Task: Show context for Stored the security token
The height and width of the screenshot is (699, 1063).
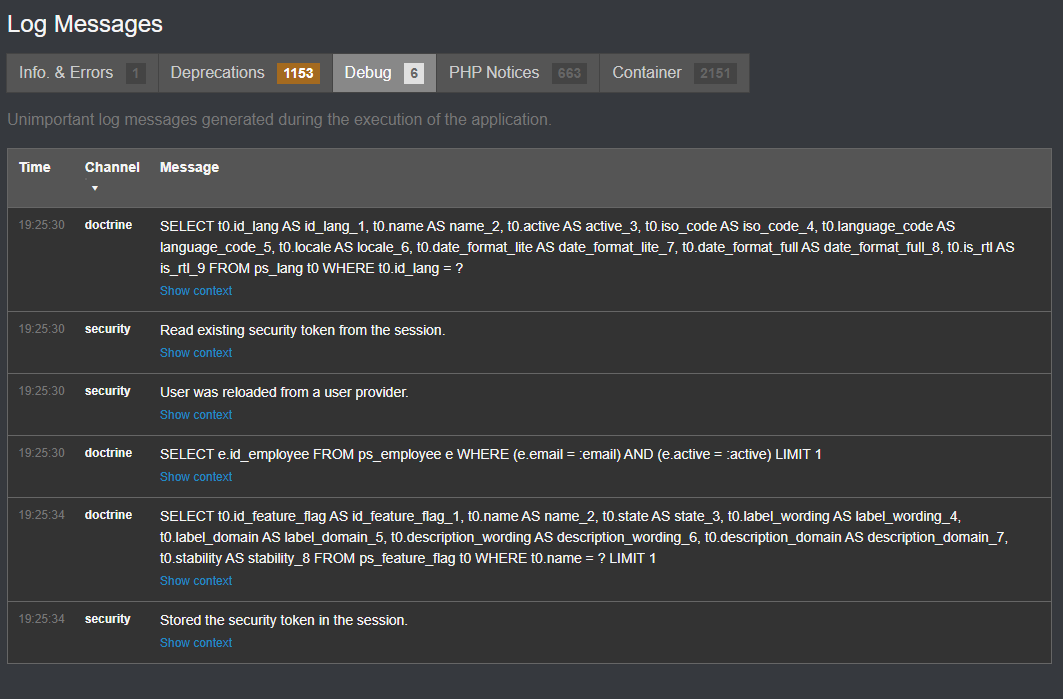Action: (196, 643)
